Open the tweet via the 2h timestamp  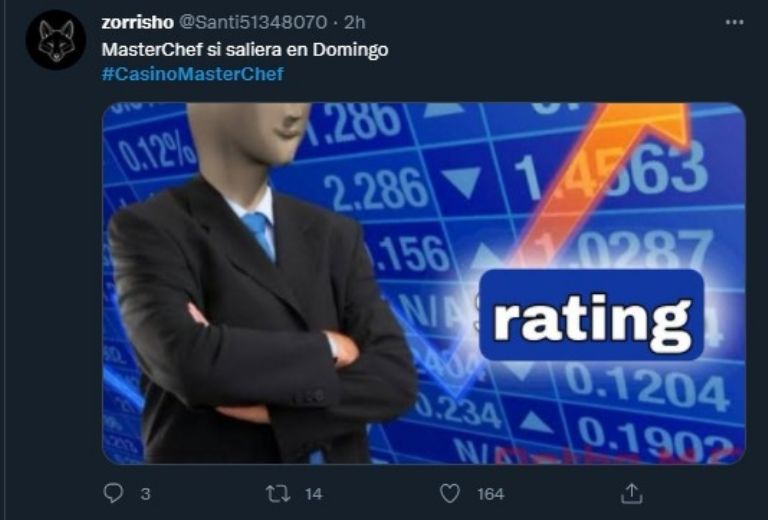(x=355, y=23)
